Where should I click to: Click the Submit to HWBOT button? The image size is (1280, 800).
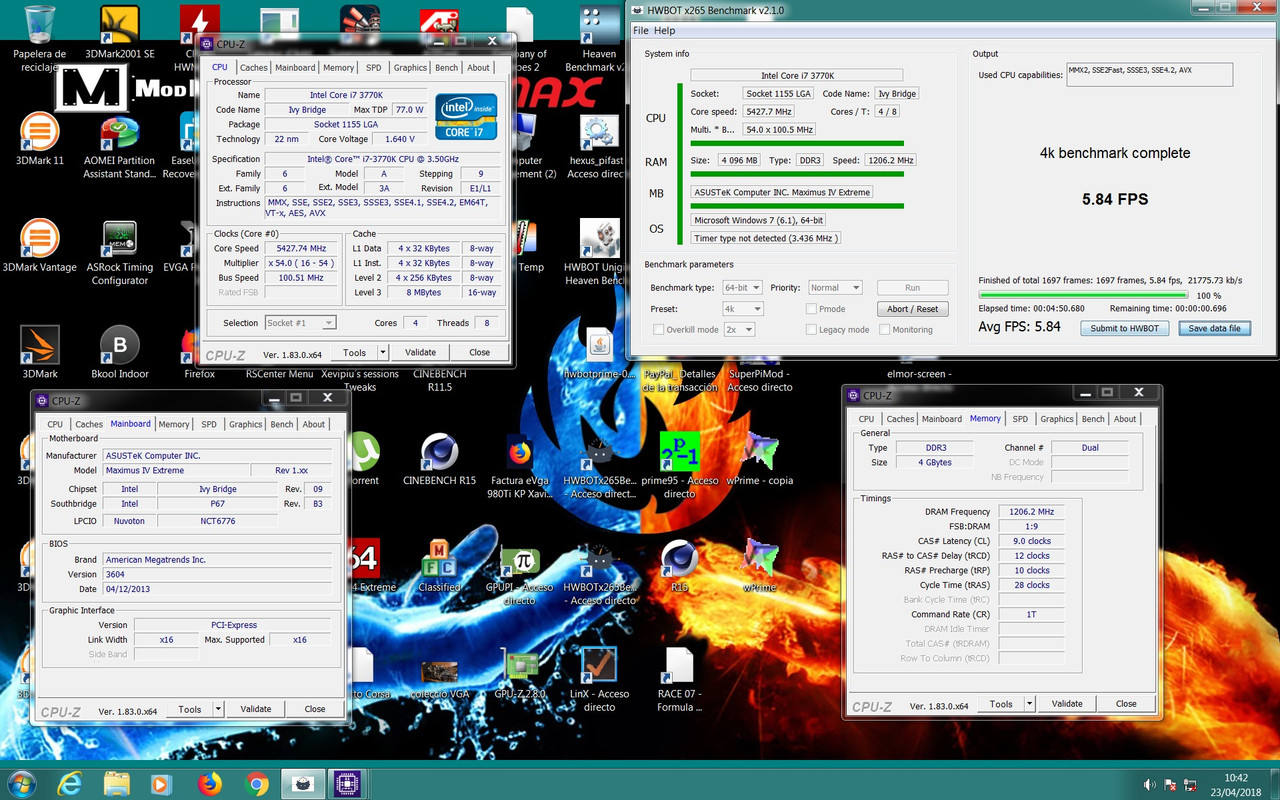(1125, 328)
